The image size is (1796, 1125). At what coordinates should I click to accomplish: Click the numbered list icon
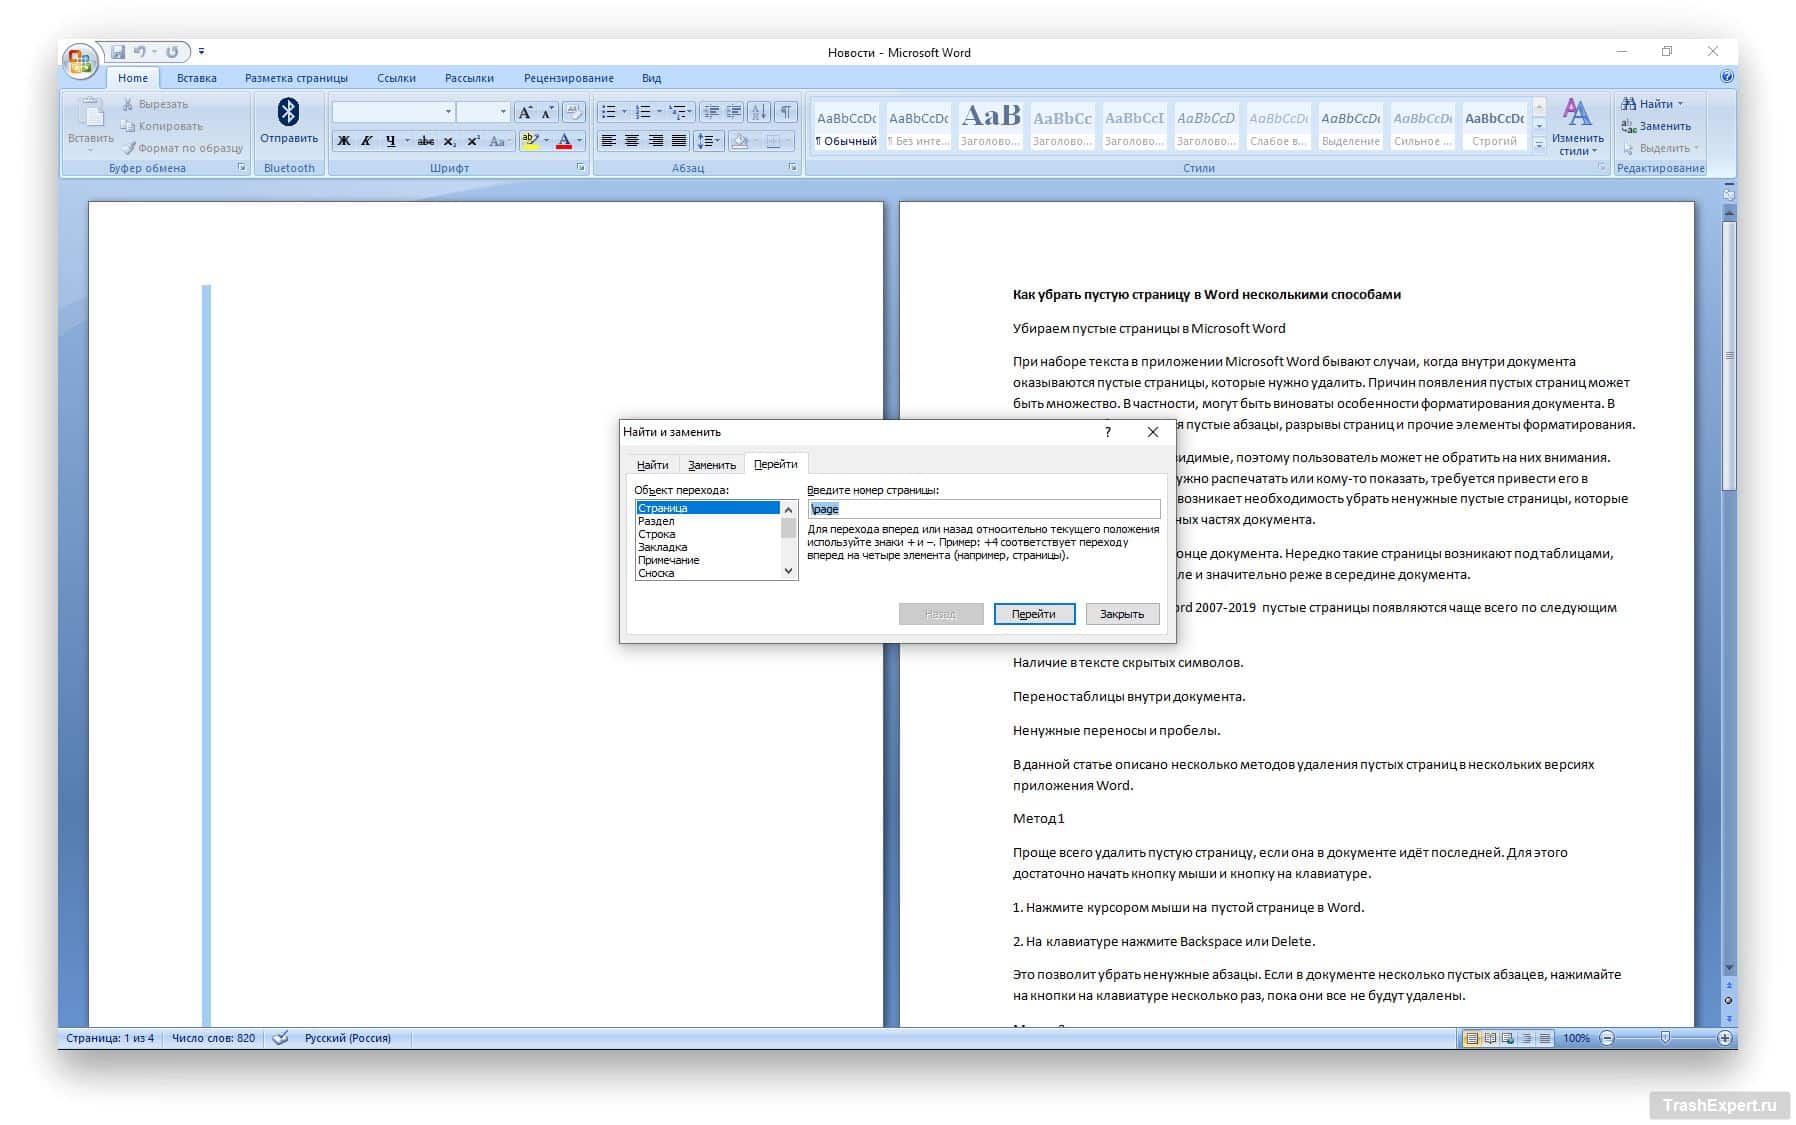[643, 112]
